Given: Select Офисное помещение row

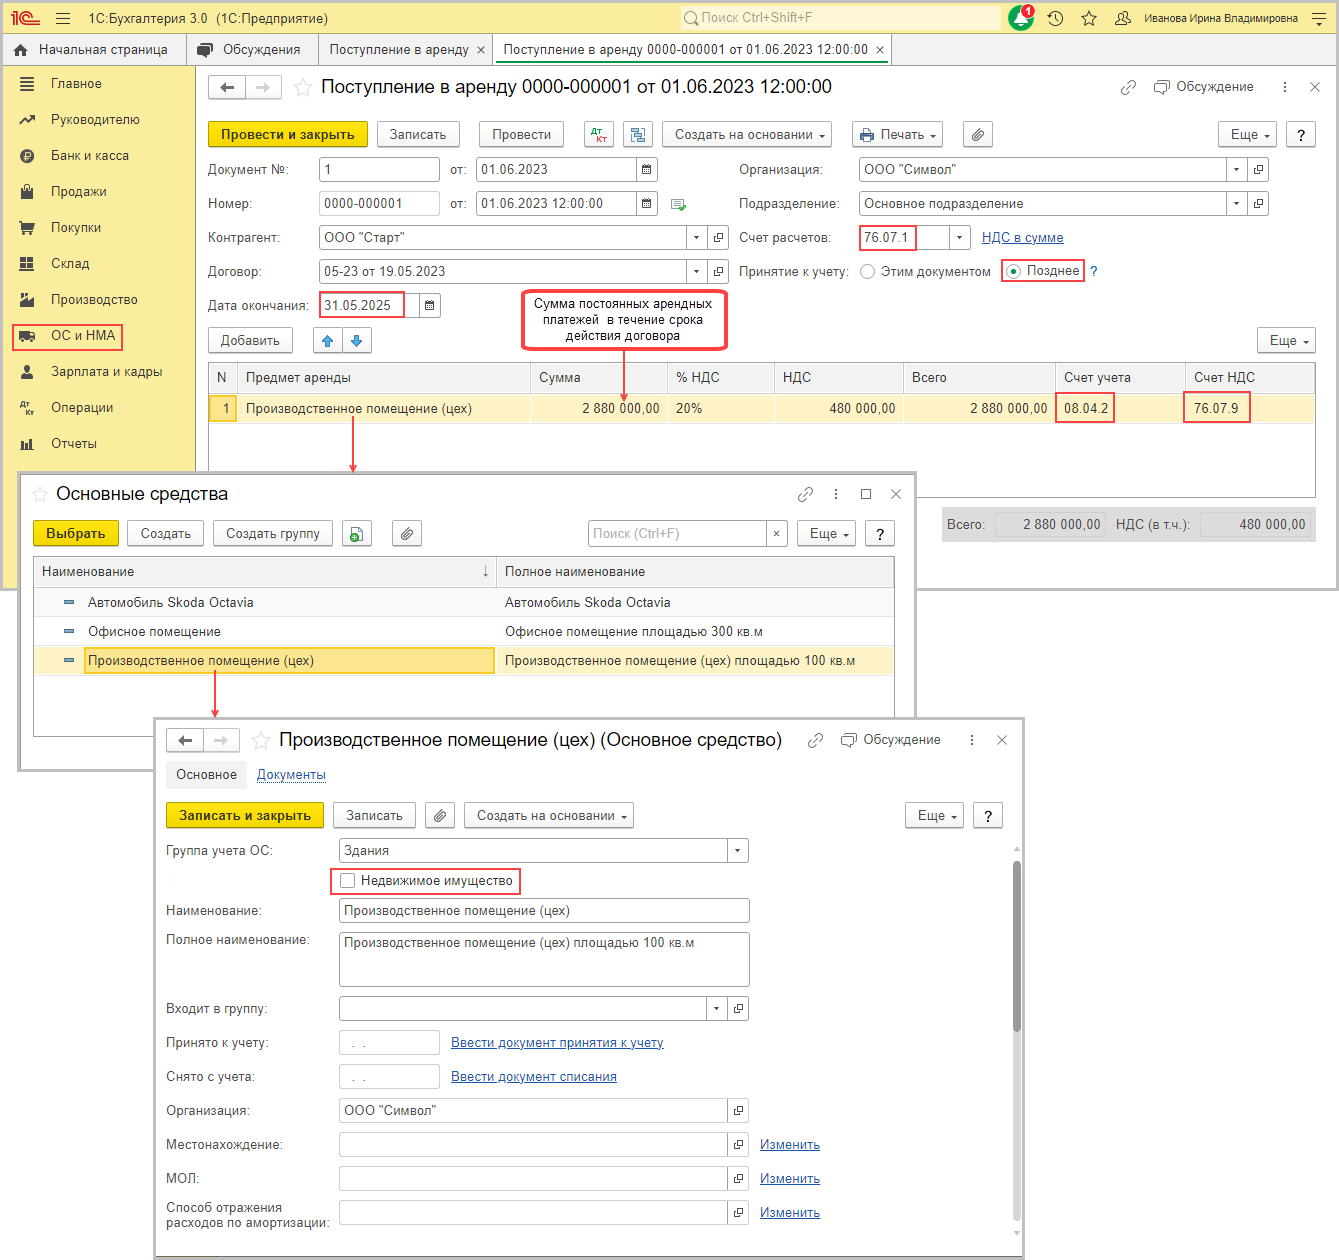Looking at the screenshot, I should pos(464,632).
